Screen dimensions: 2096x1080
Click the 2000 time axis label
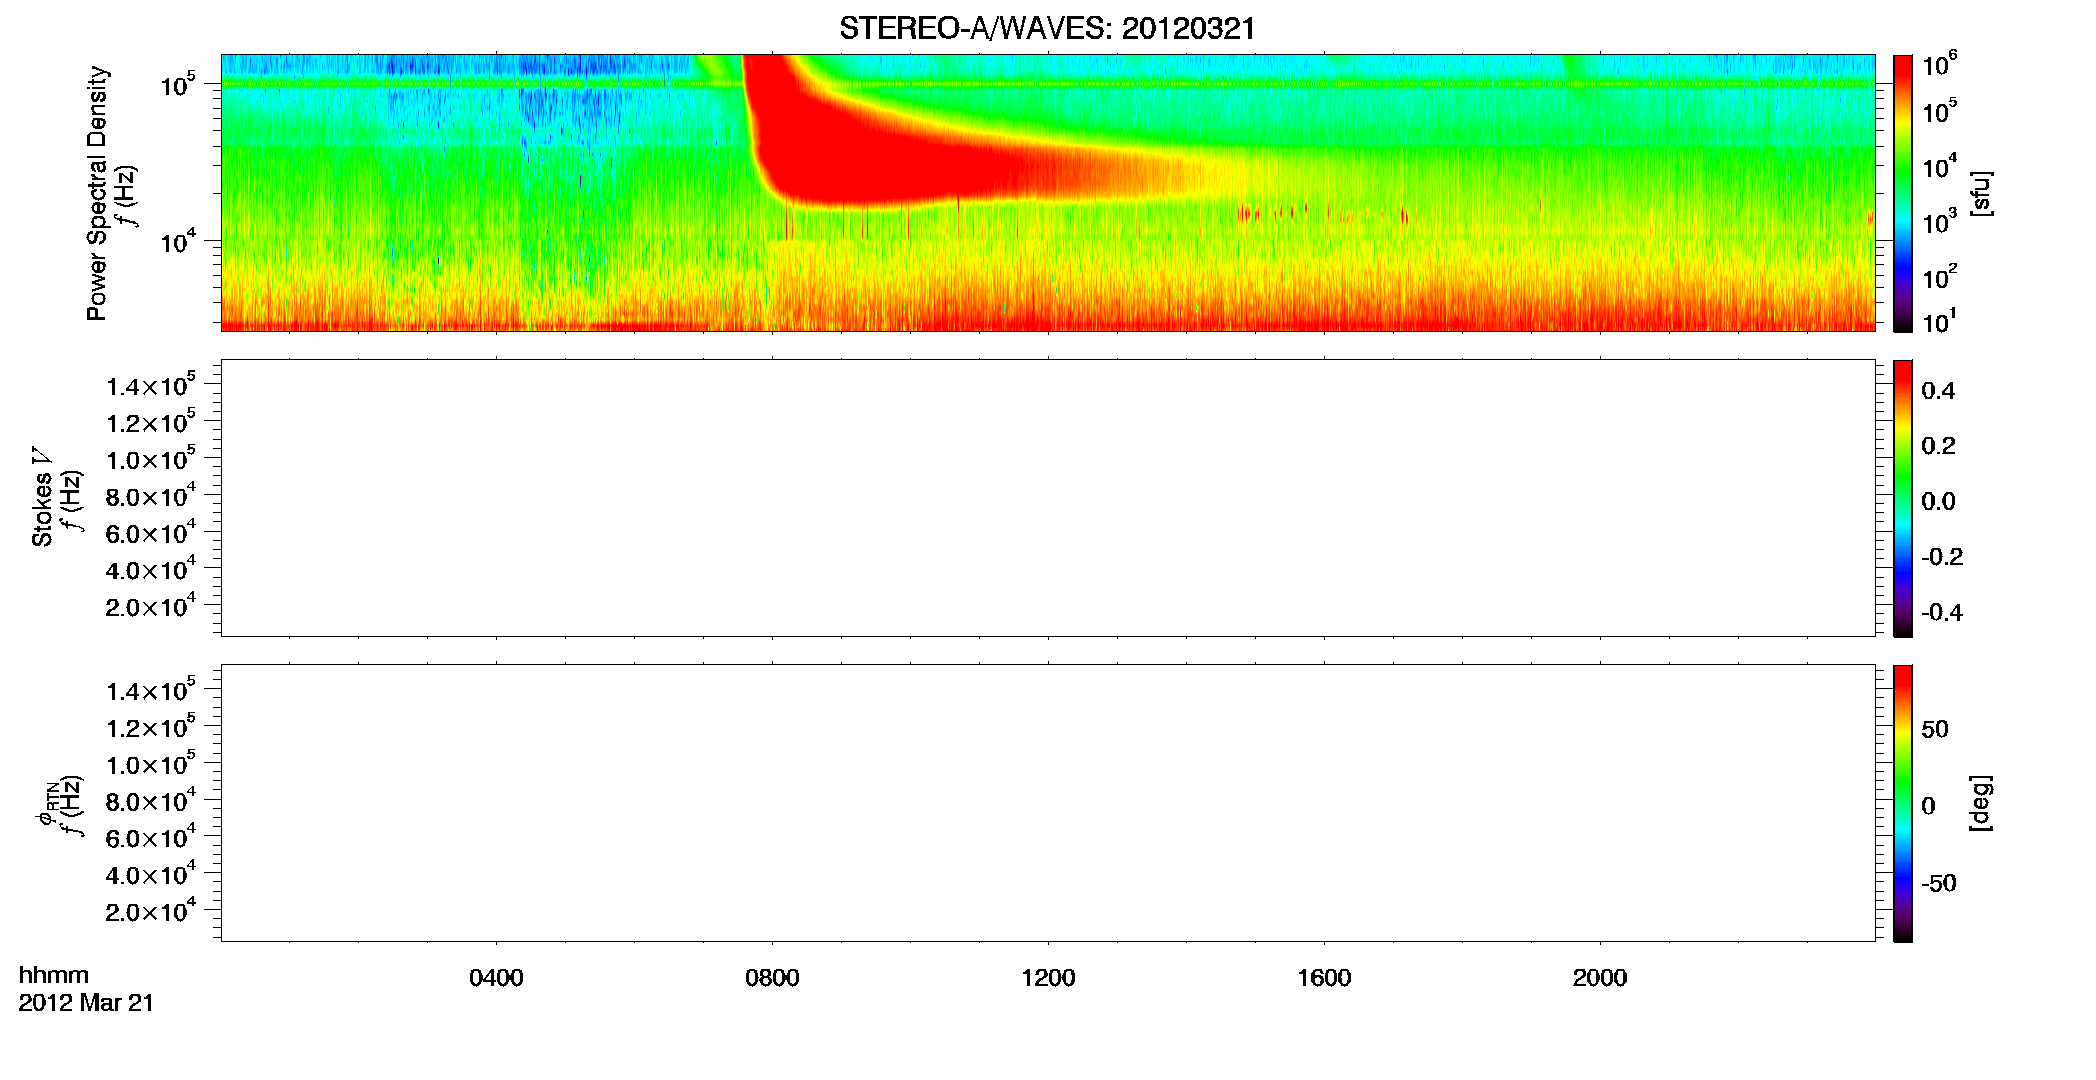1600,978
